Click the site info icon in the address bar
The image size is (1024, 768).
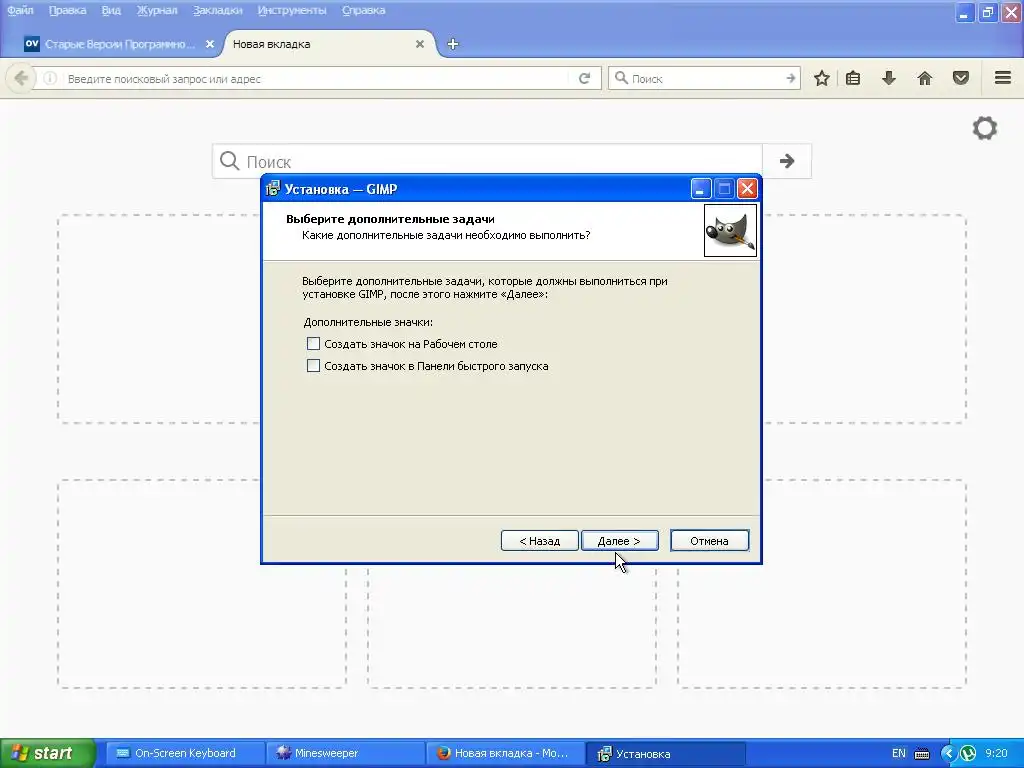(50, 78)
